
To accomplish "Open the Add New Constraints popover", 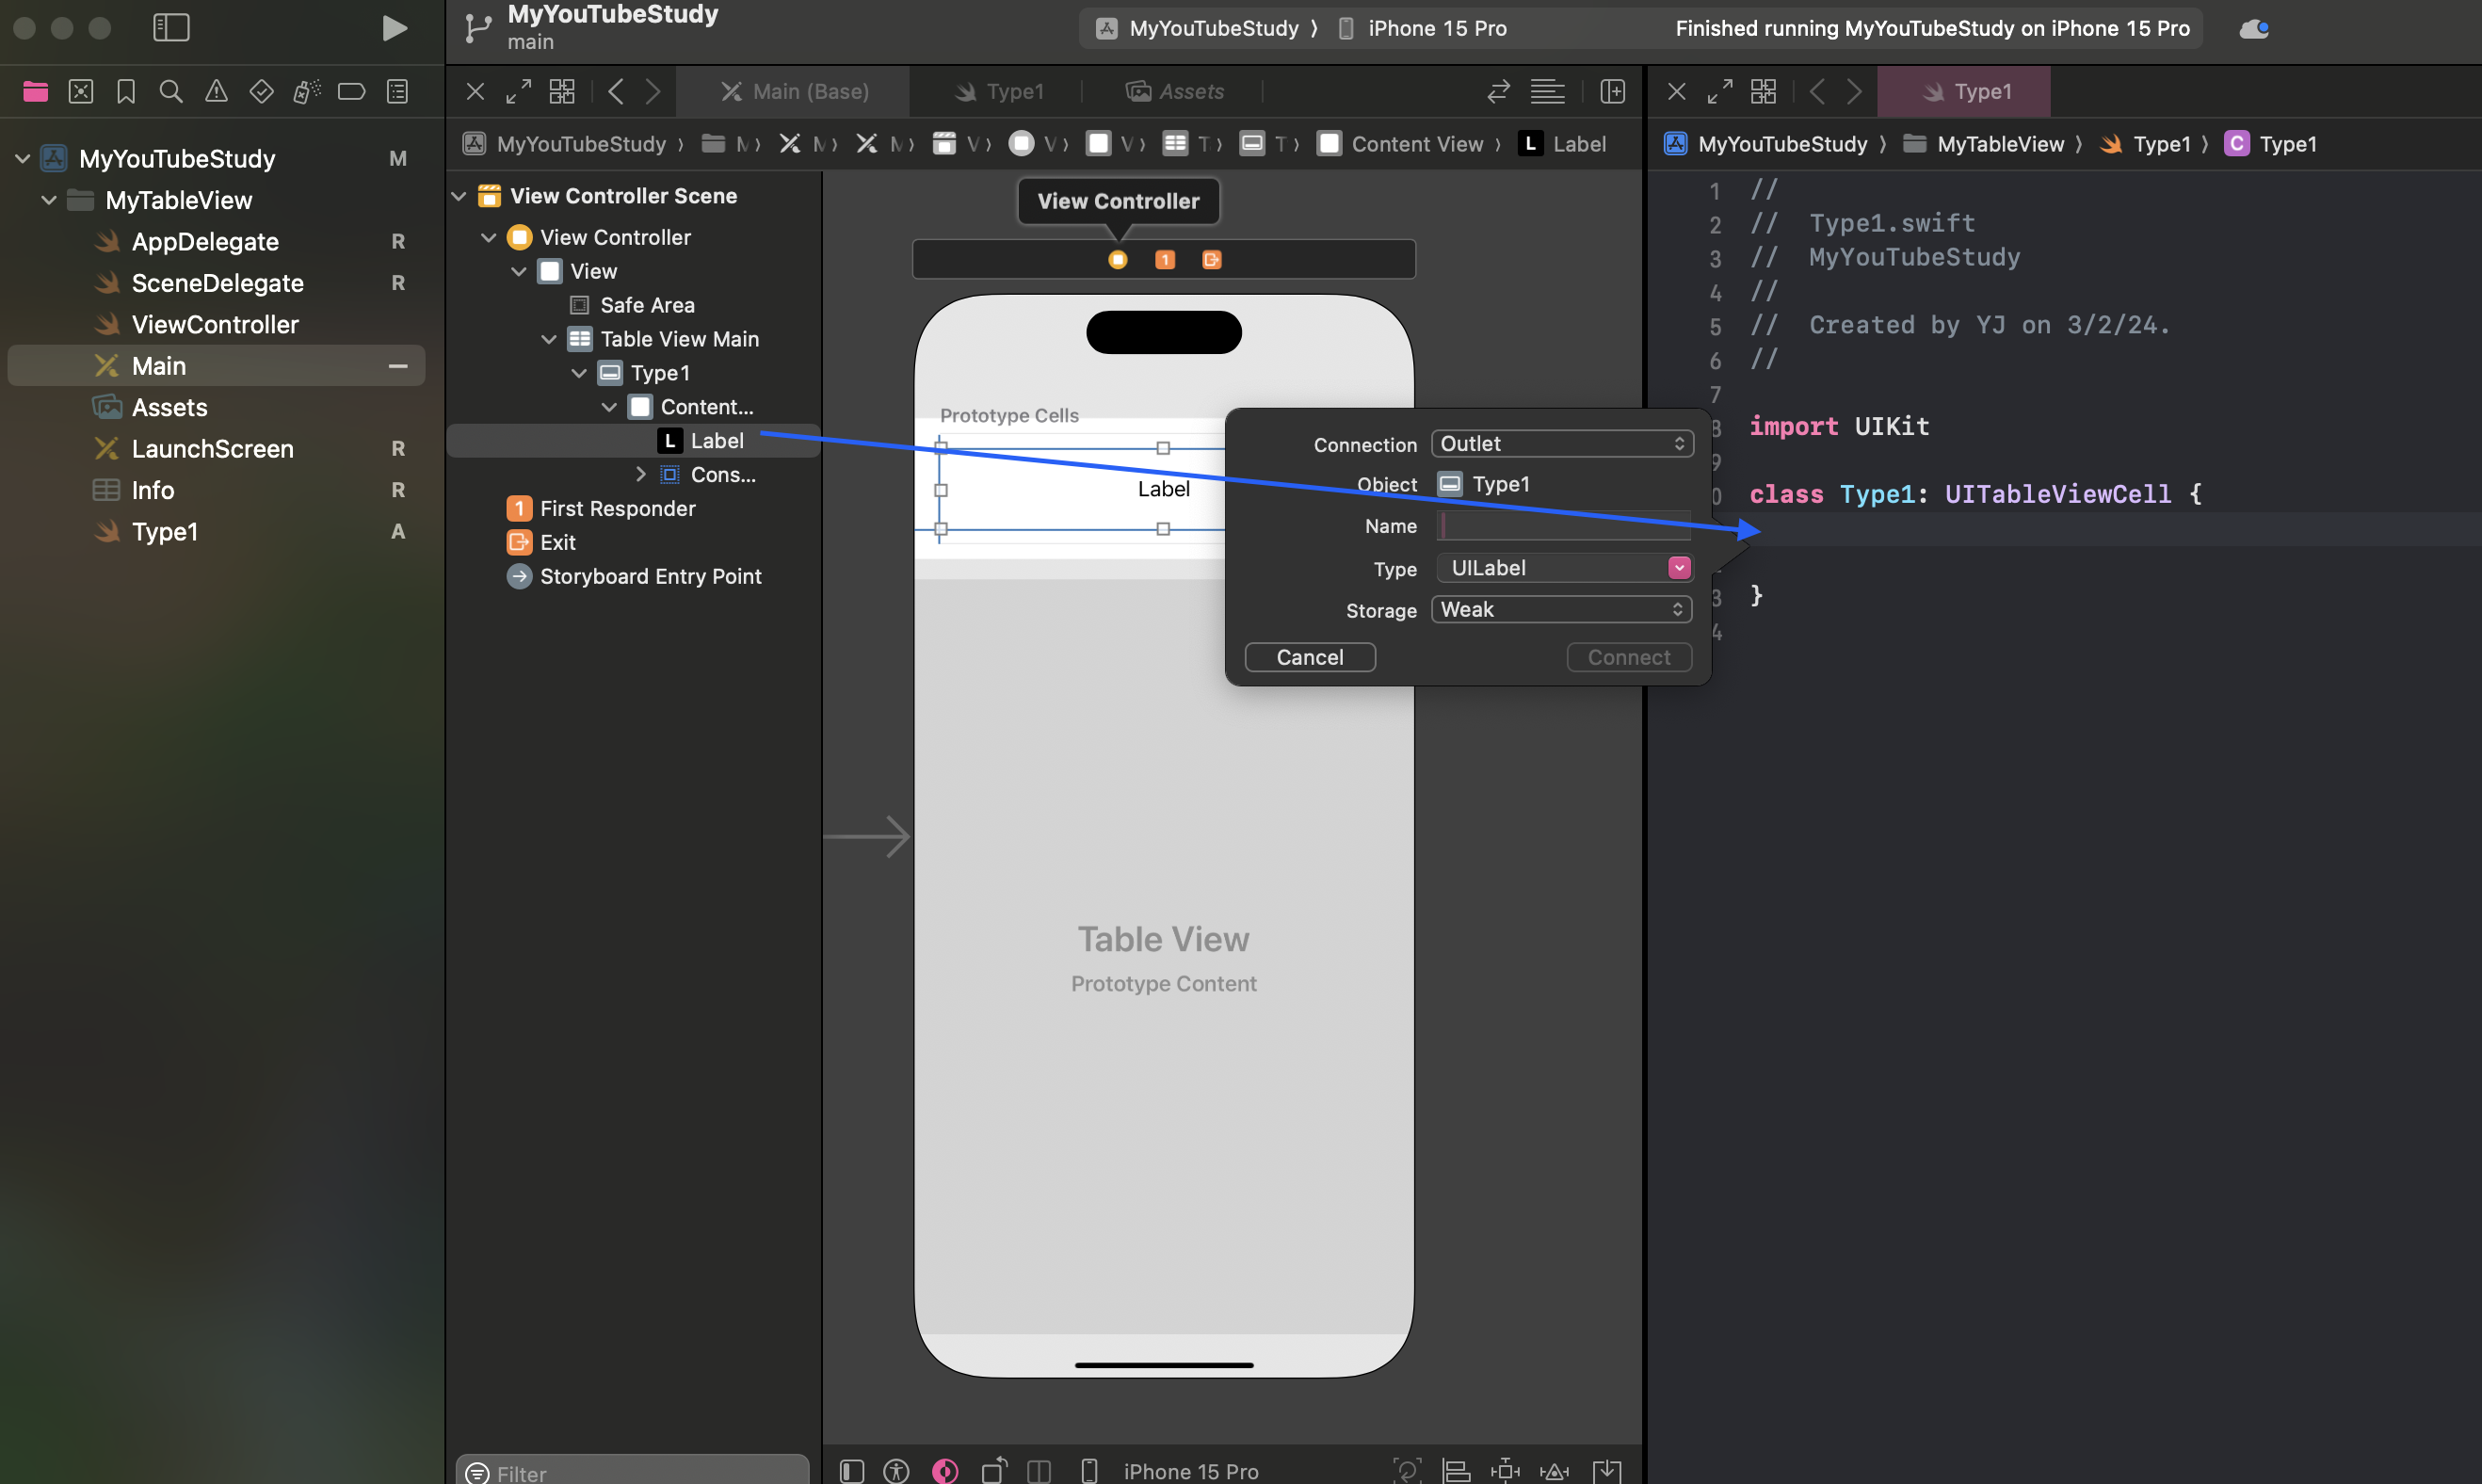I will pyautogui.click(x=1505, y=1470).
